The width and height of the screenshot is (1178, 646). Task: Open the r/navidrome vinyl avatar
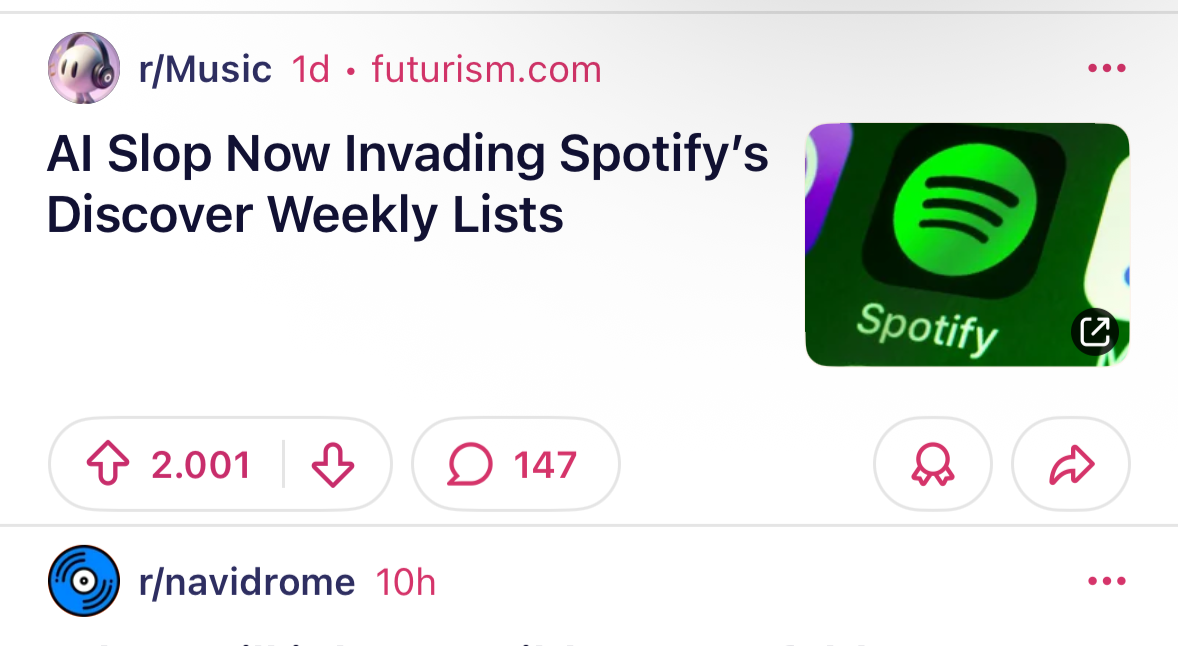[84, 581]
